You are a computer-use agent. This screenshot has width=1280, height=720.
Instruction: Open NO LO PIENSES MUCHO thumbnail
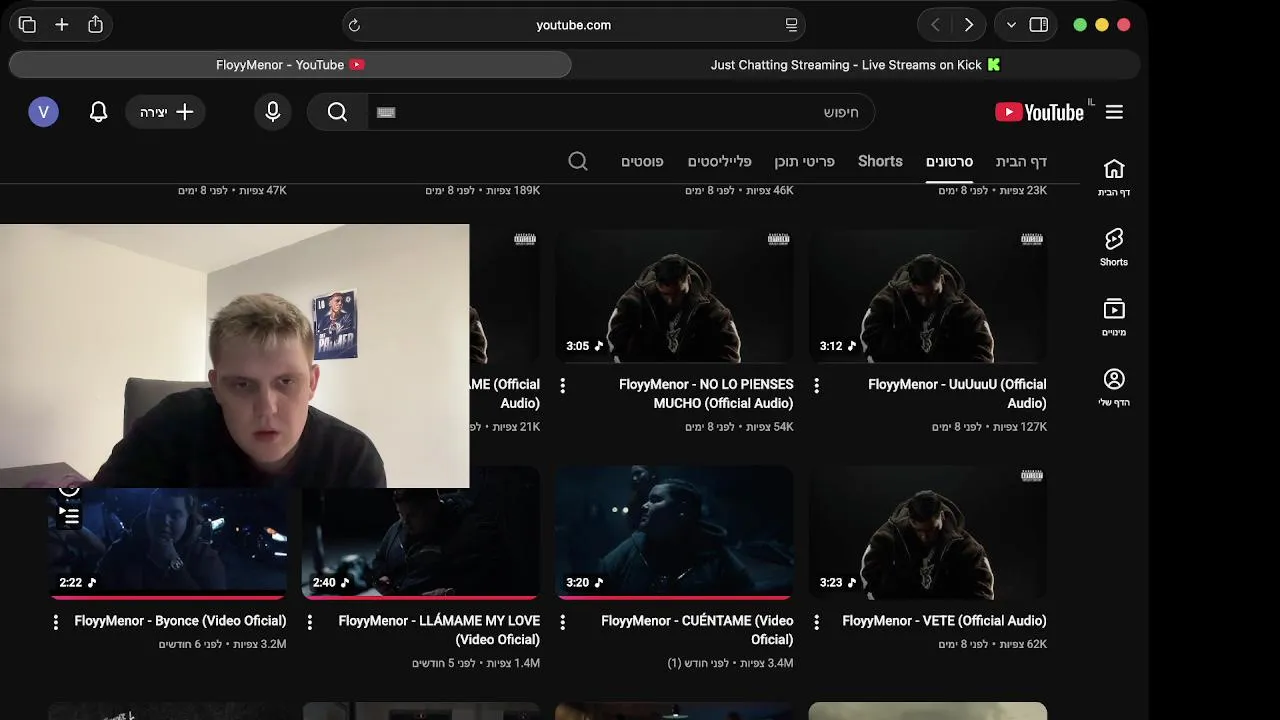[675, 296]
